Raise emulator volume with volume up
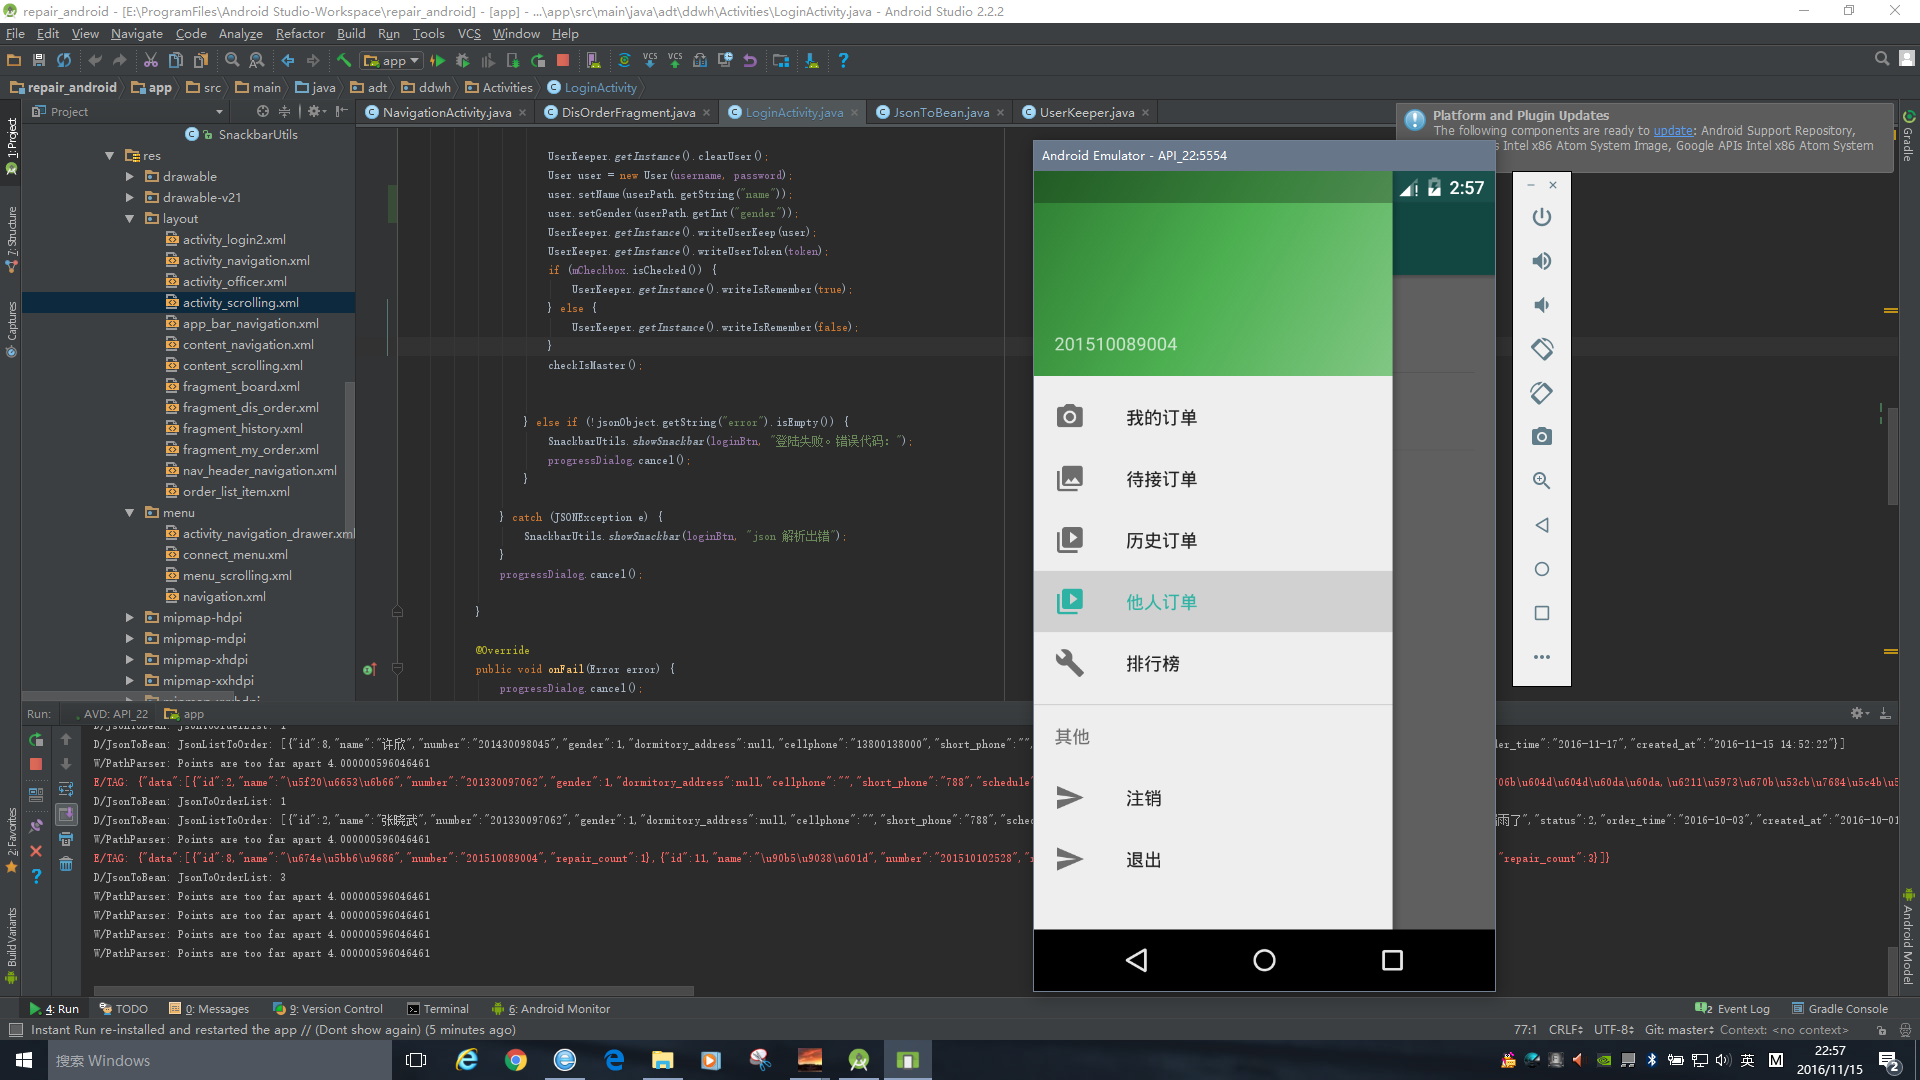 click(x=1541, y=261)
